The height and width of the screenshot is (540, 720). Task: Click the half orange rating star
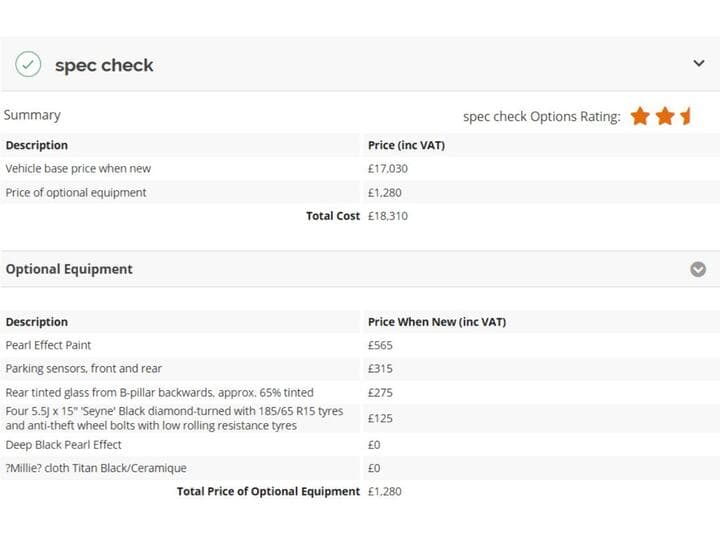(x=686, y=116)
